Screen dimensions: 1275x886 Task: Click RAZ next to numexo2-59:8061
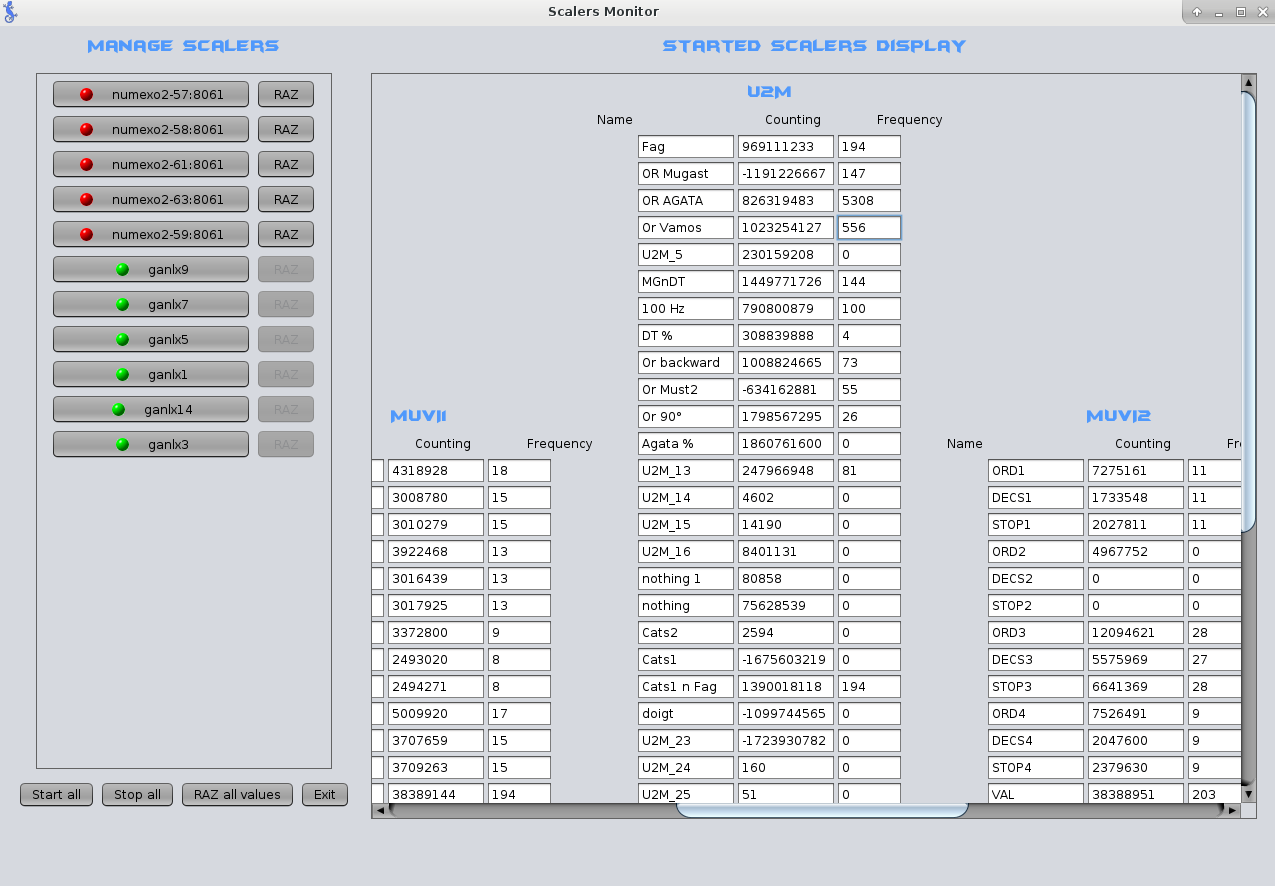286,234
